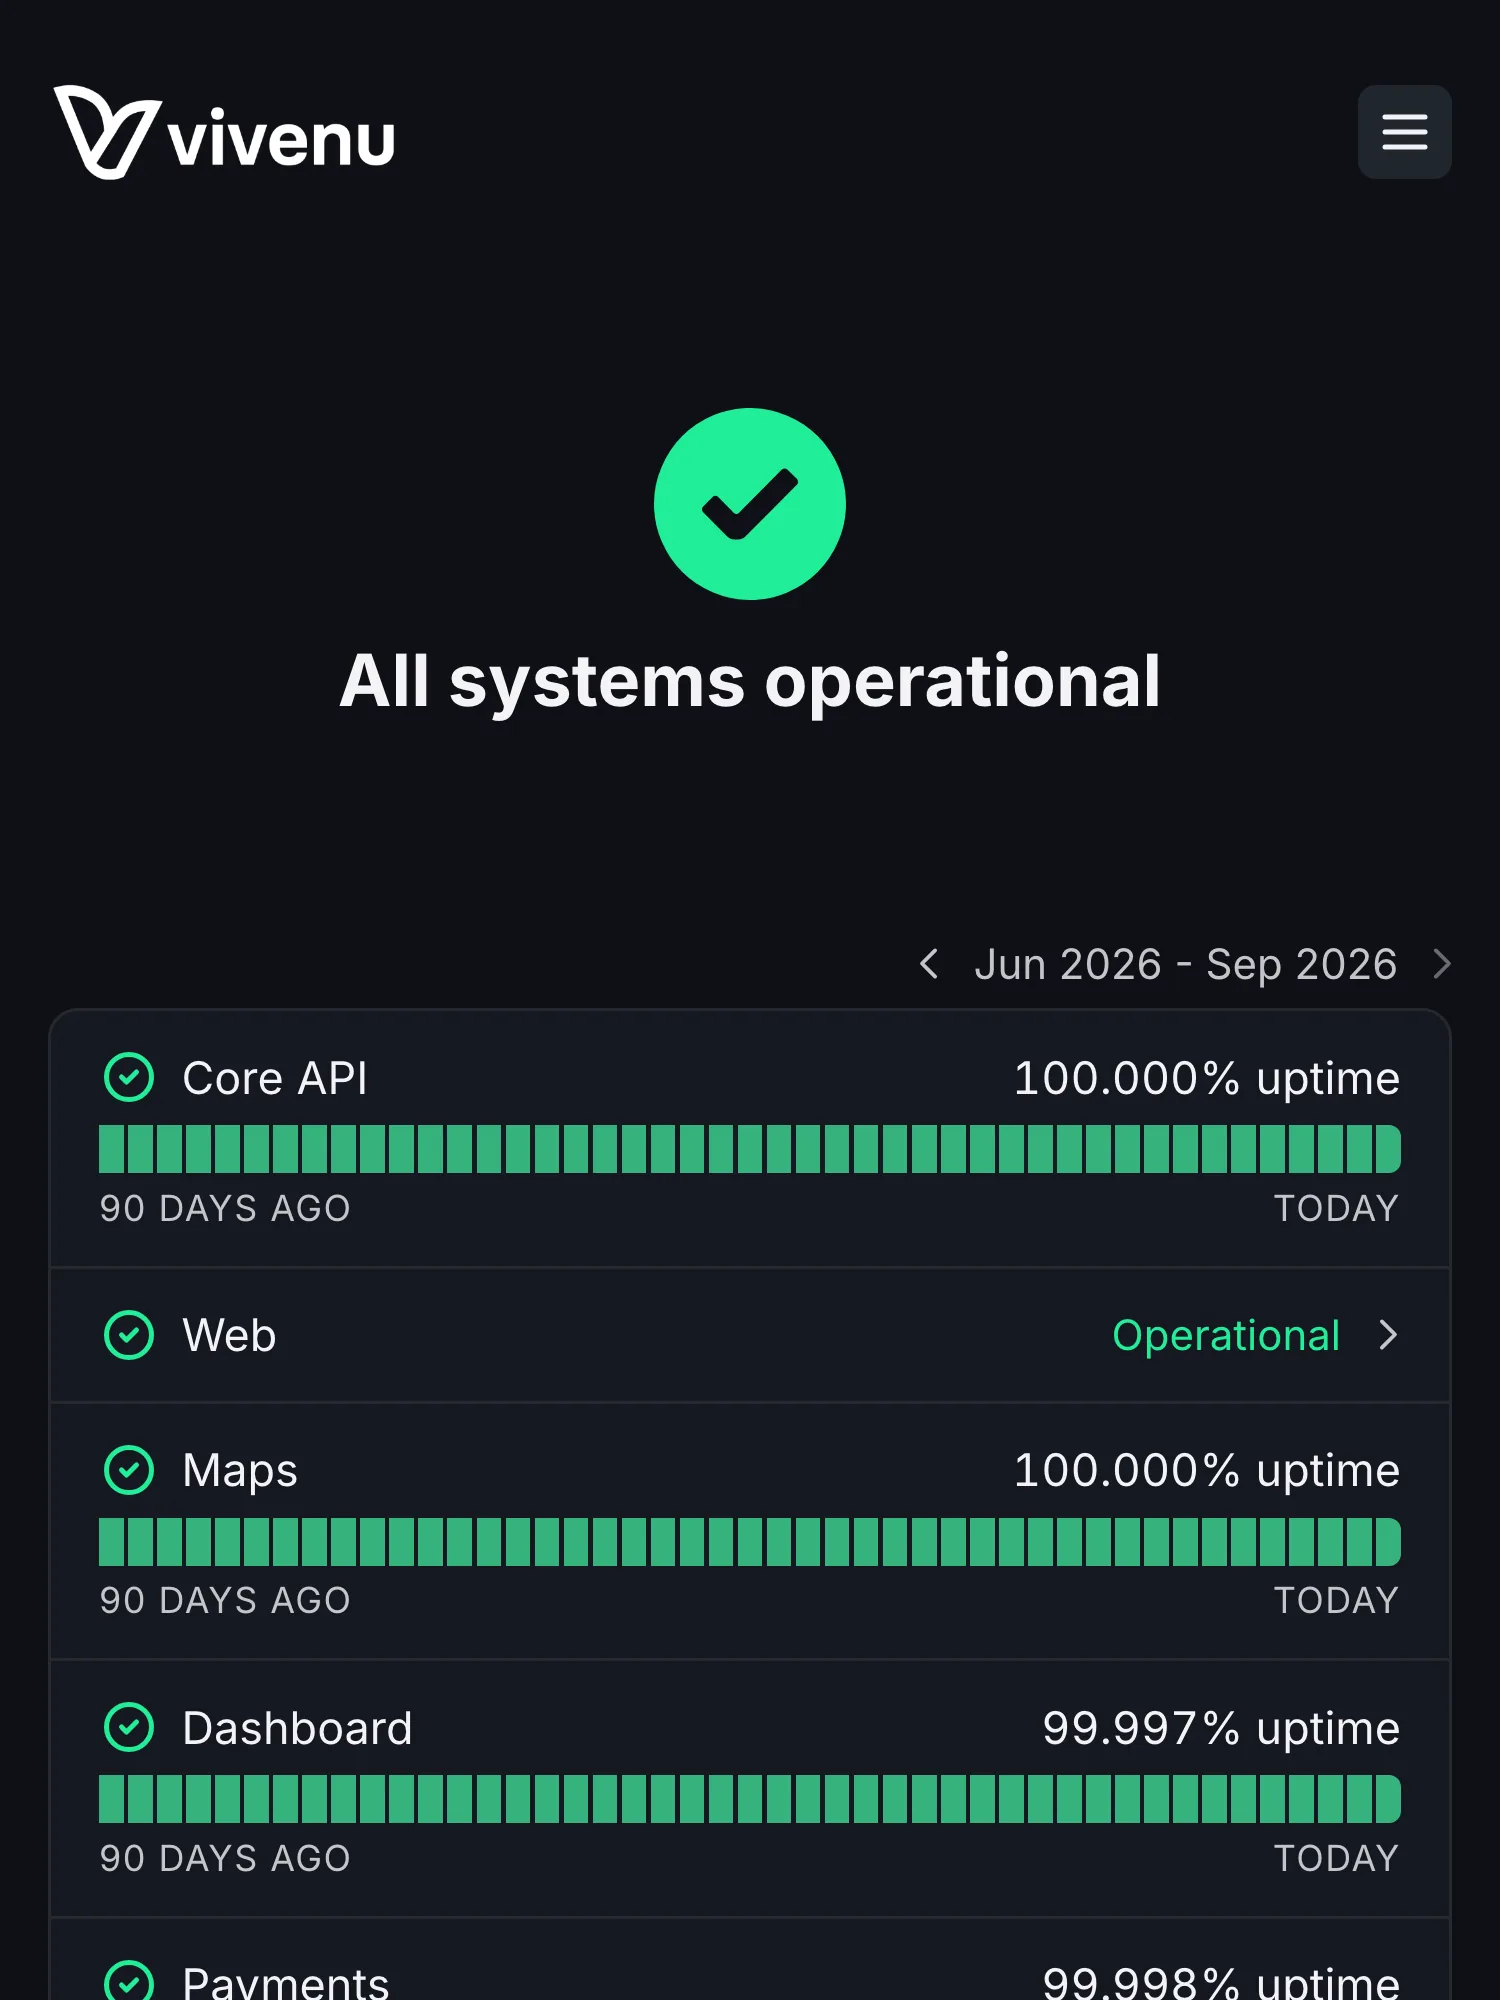Click the Core API label

275,1079
